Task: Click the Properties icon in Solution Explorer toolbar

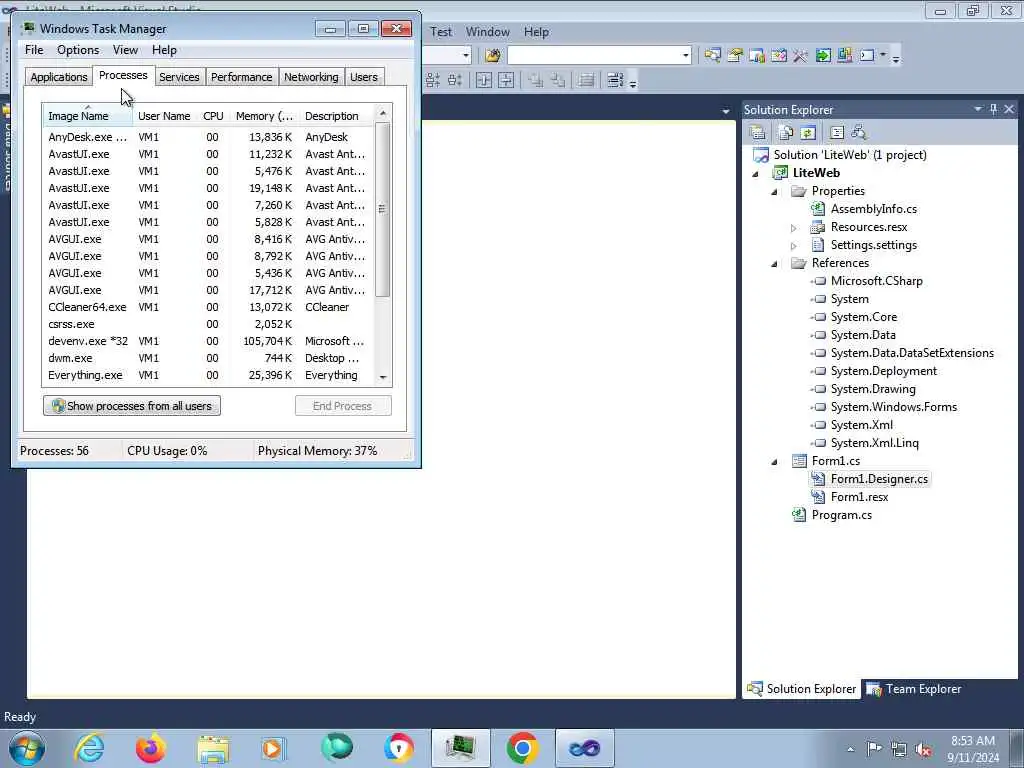Action: click(758, 133)
